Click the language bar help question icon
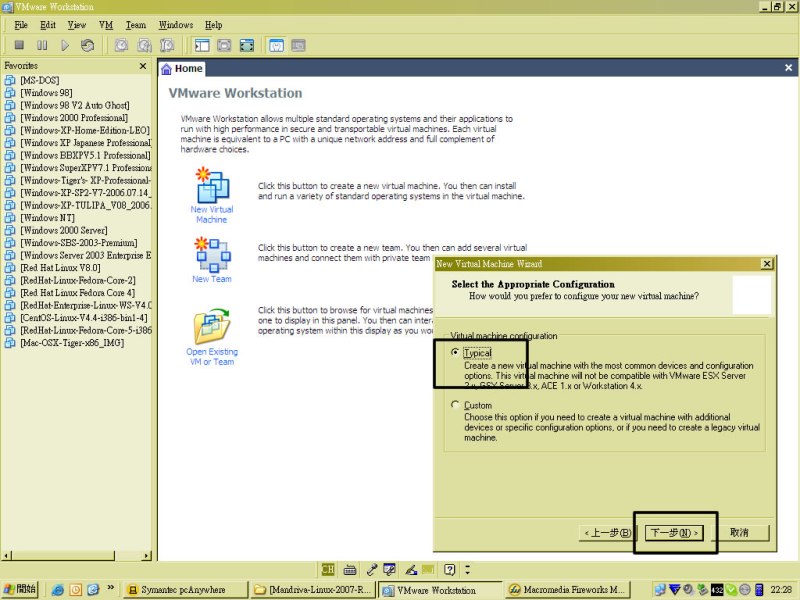Viewport: 800px width, 600px height. 449,569
